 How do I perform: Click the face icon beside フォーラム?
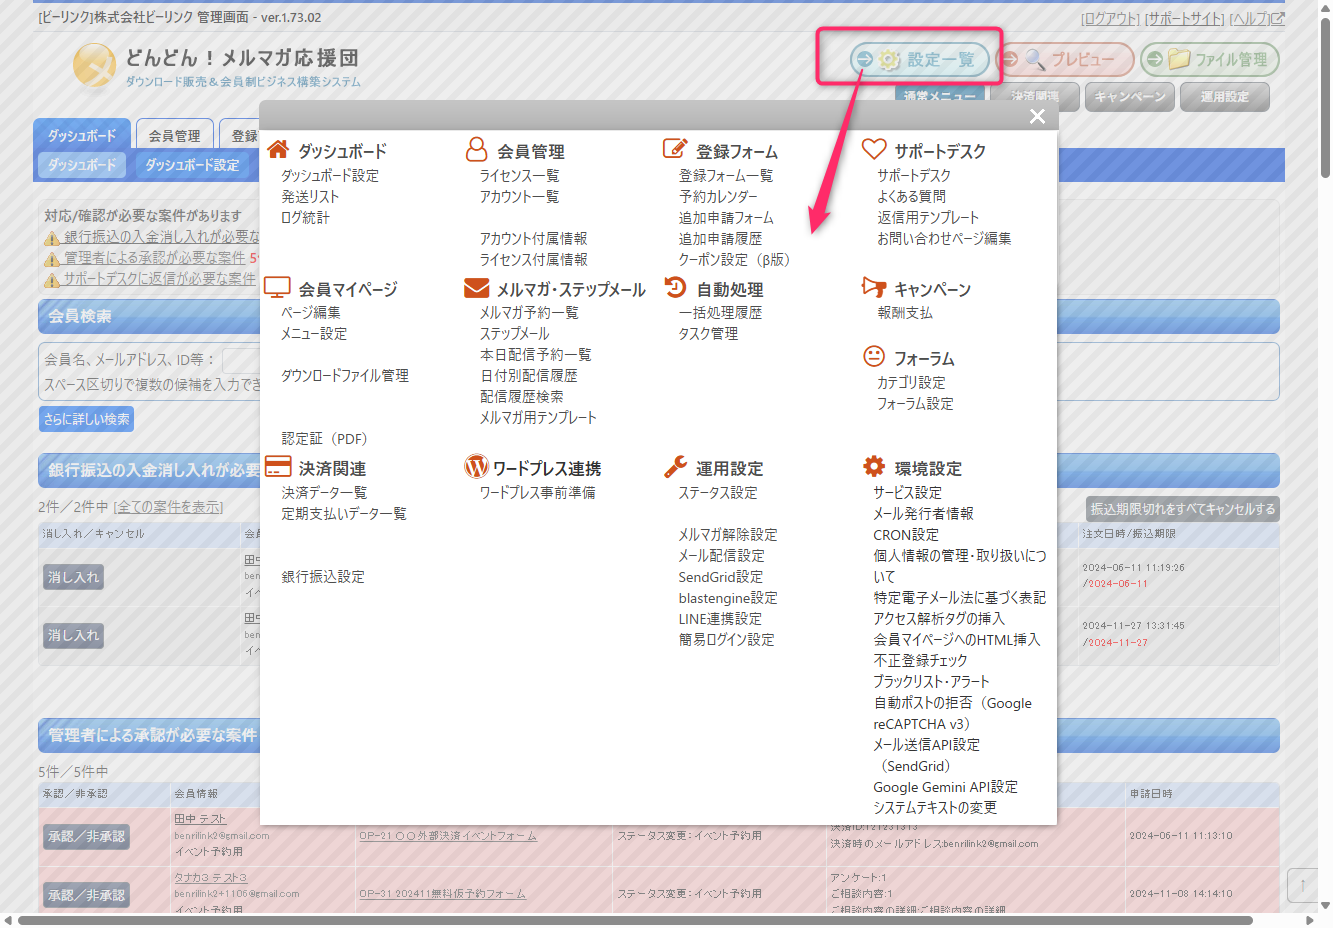tap(874, 356)
